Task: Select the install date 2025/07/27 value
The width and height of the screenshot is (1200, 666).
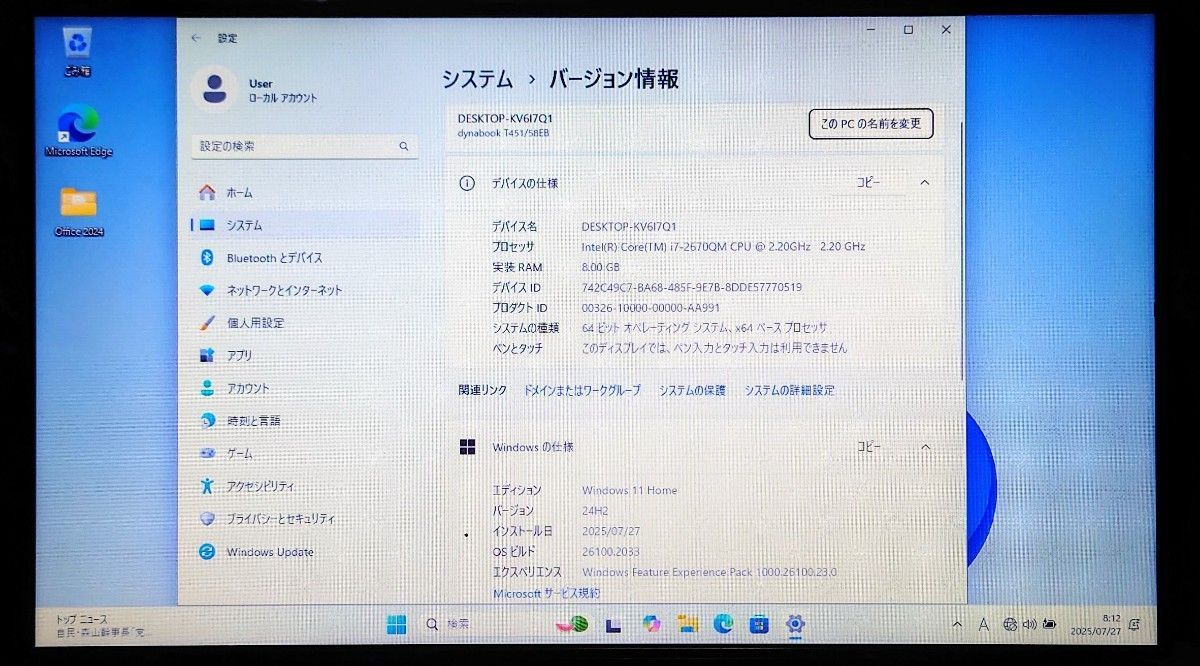Action: pyautogui.click(x=610, y=531)
